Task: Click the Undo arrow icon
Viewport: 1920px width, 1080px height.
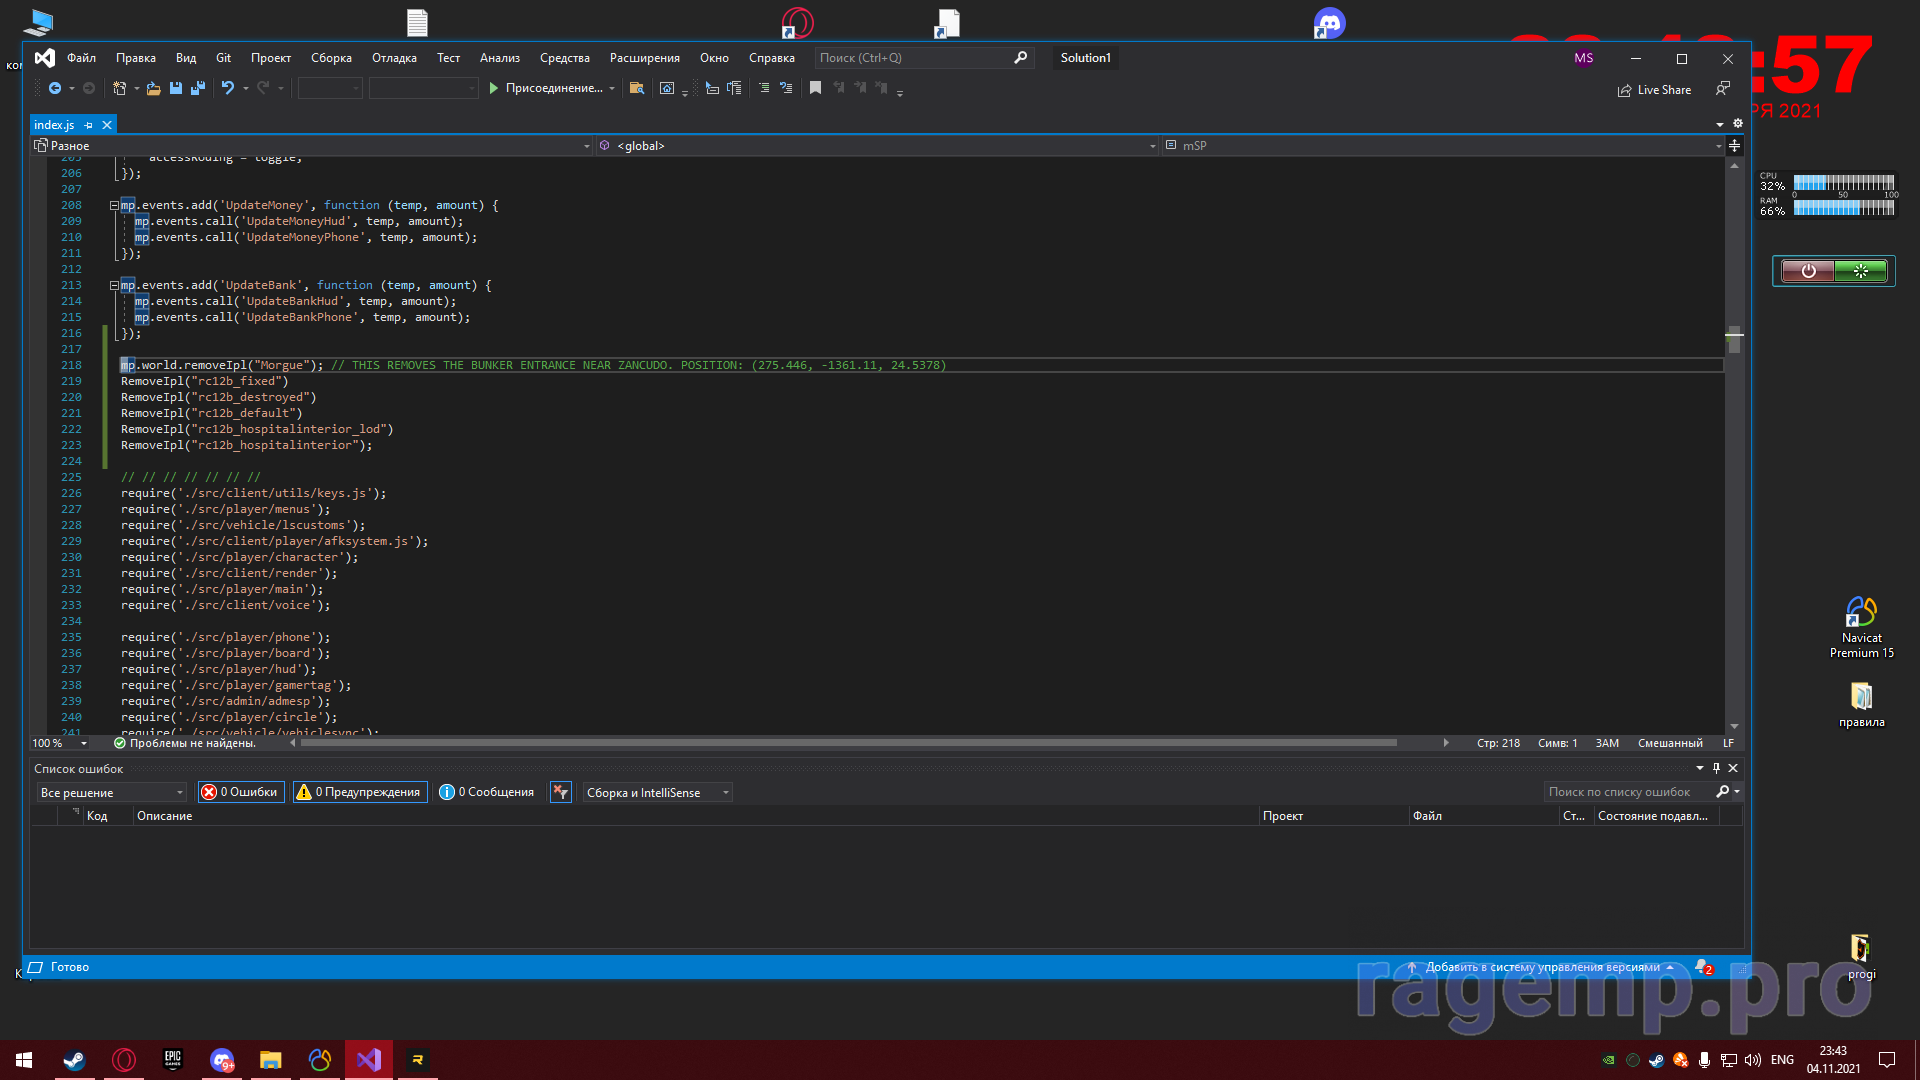Action: point(228,88)
